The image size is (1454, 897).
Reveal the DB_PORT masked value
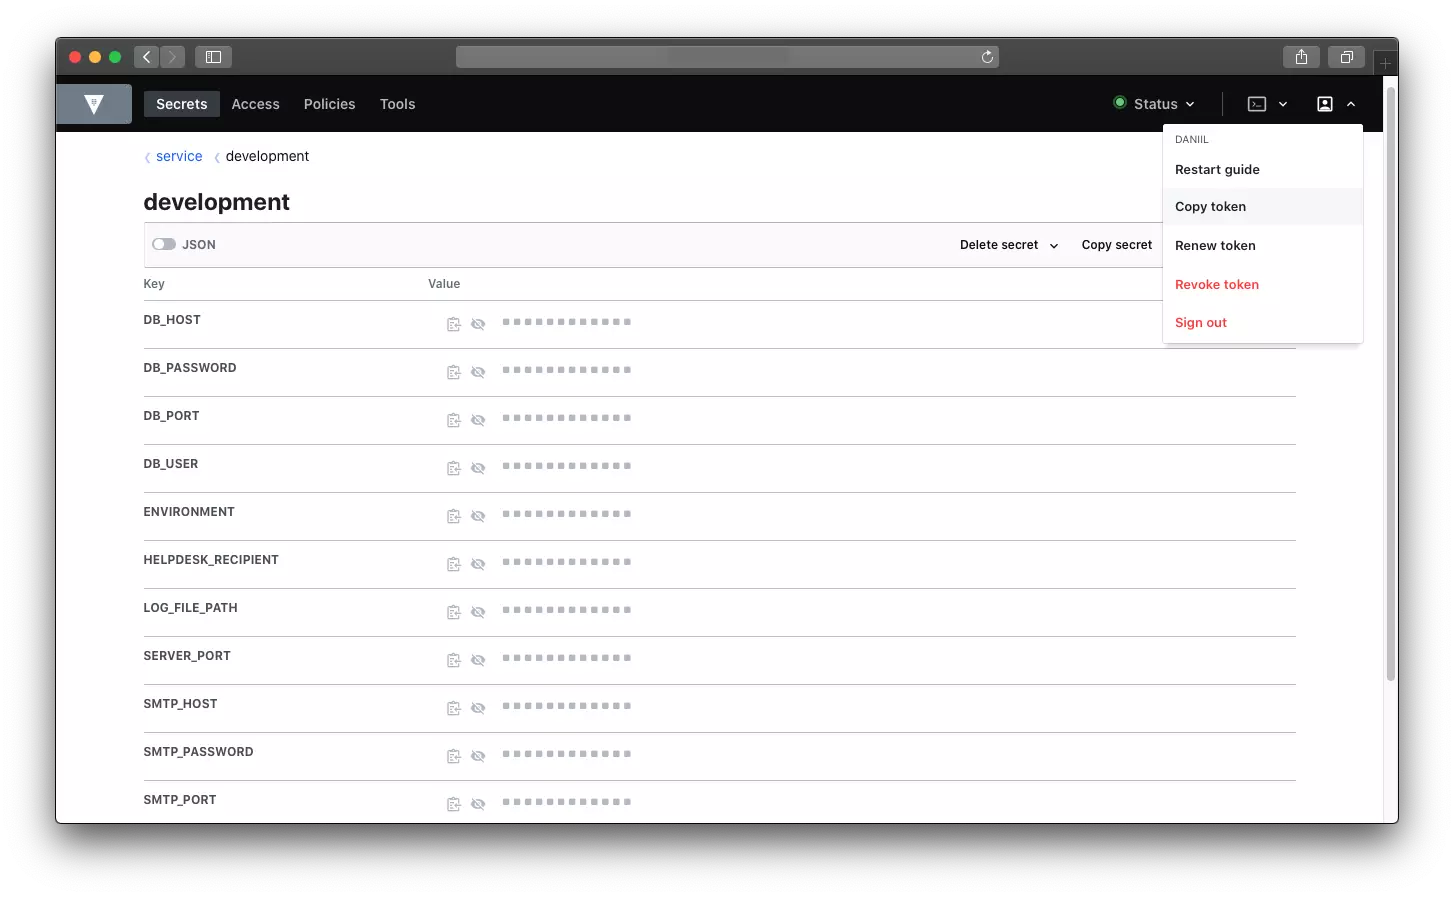[x=478, y=420]
